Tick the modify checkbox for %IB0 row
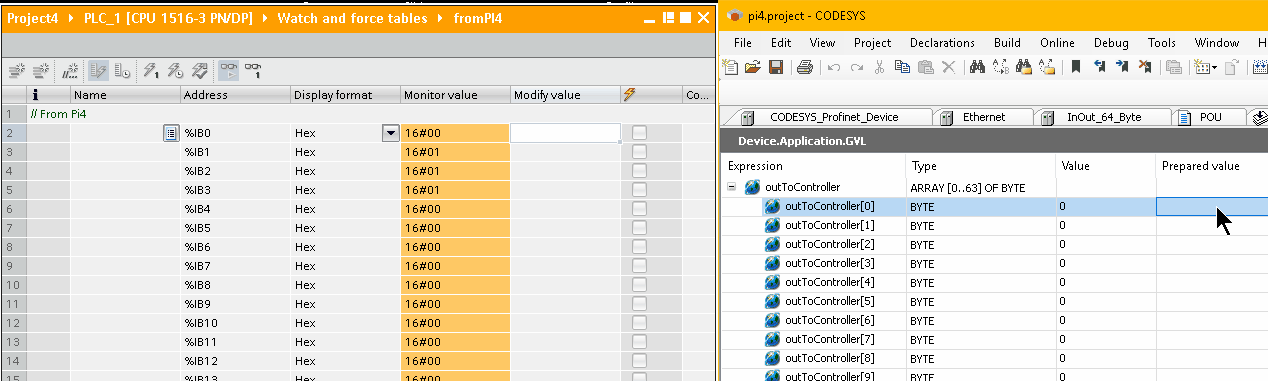Screen dimensions: 1268x381 pos(640,133)
